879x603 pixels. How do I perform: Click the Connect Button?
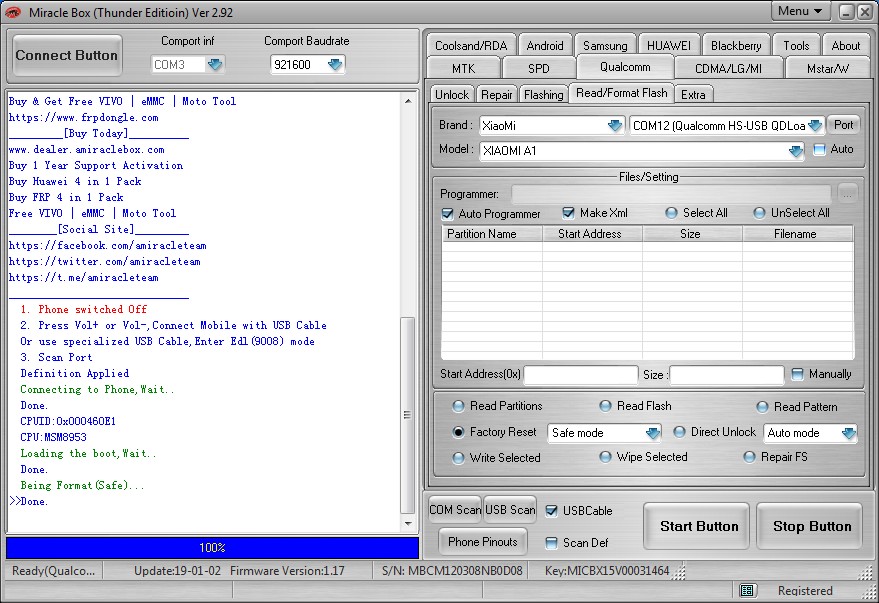click(x=67, y=55)
